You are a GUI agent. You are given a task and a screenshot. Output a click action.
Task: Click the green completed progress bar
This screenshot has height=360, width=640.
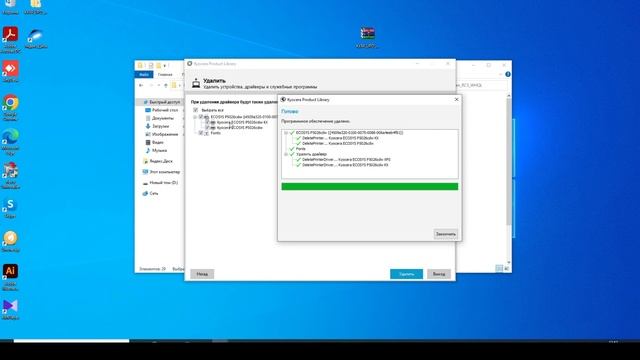(x=369, y=187)
